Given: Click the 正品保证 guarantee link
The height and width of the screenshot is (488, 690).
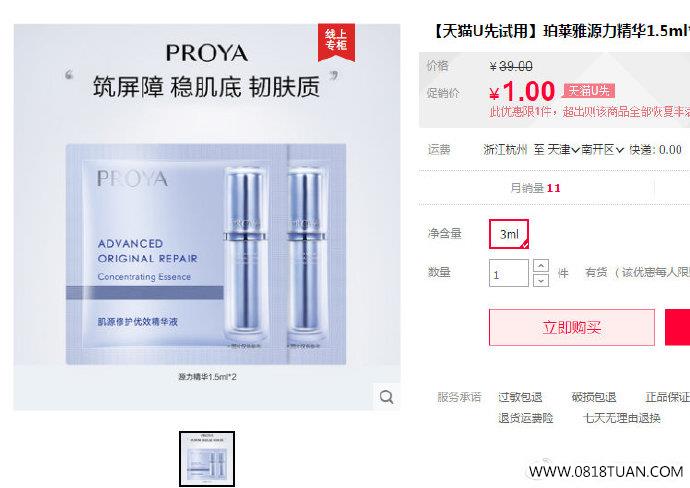Looking at the screenshot, I should point(668,397).
